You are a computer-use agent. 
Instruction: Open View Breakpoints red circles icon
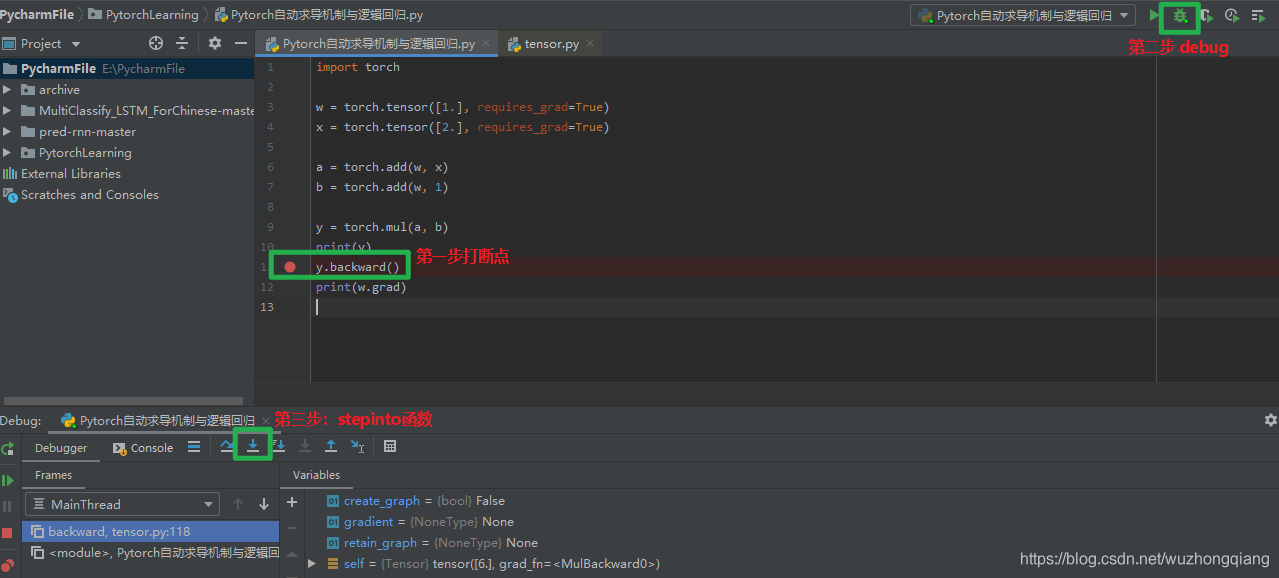click(x=8, y=565)
